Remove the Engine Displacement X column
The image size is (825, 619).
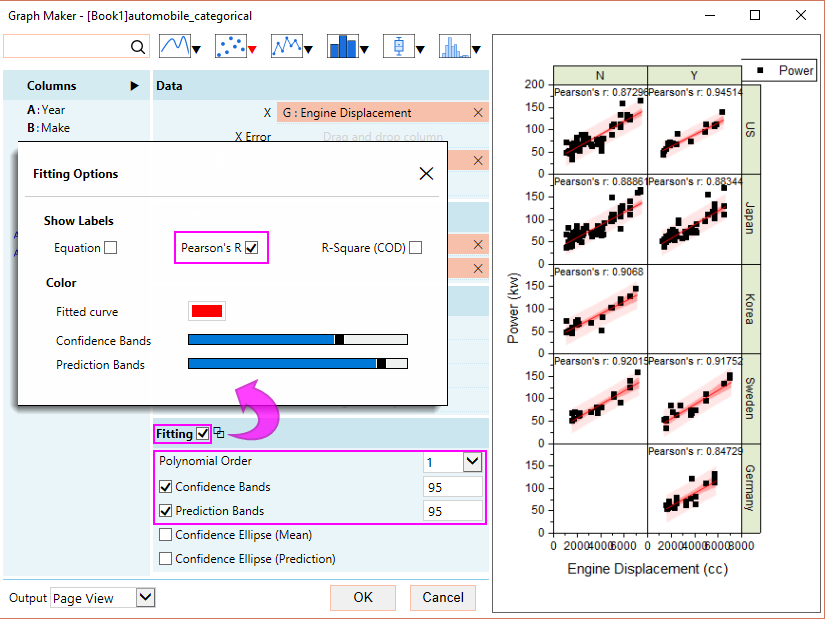pos(477,112)
